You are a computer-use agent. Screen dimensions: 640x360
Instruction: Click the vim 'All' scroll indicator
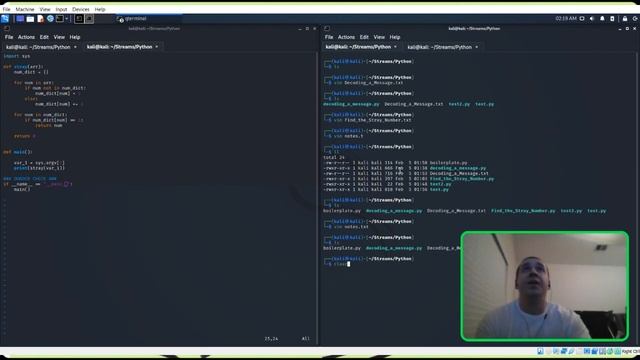click(x=305, y=338)
